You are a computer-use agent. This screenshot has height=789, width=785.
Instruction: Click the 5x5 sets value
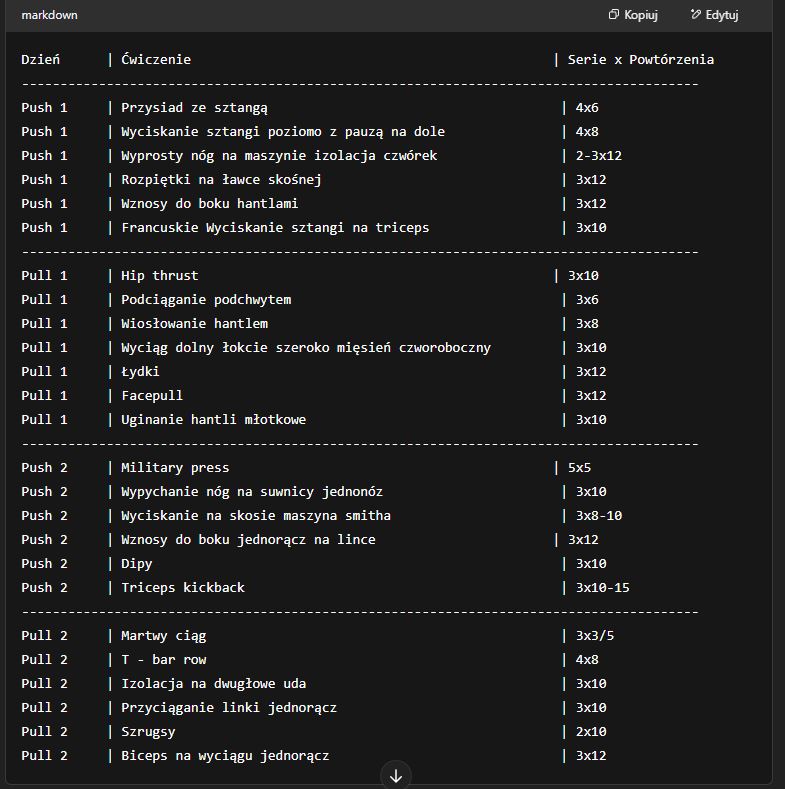[579, 468]
